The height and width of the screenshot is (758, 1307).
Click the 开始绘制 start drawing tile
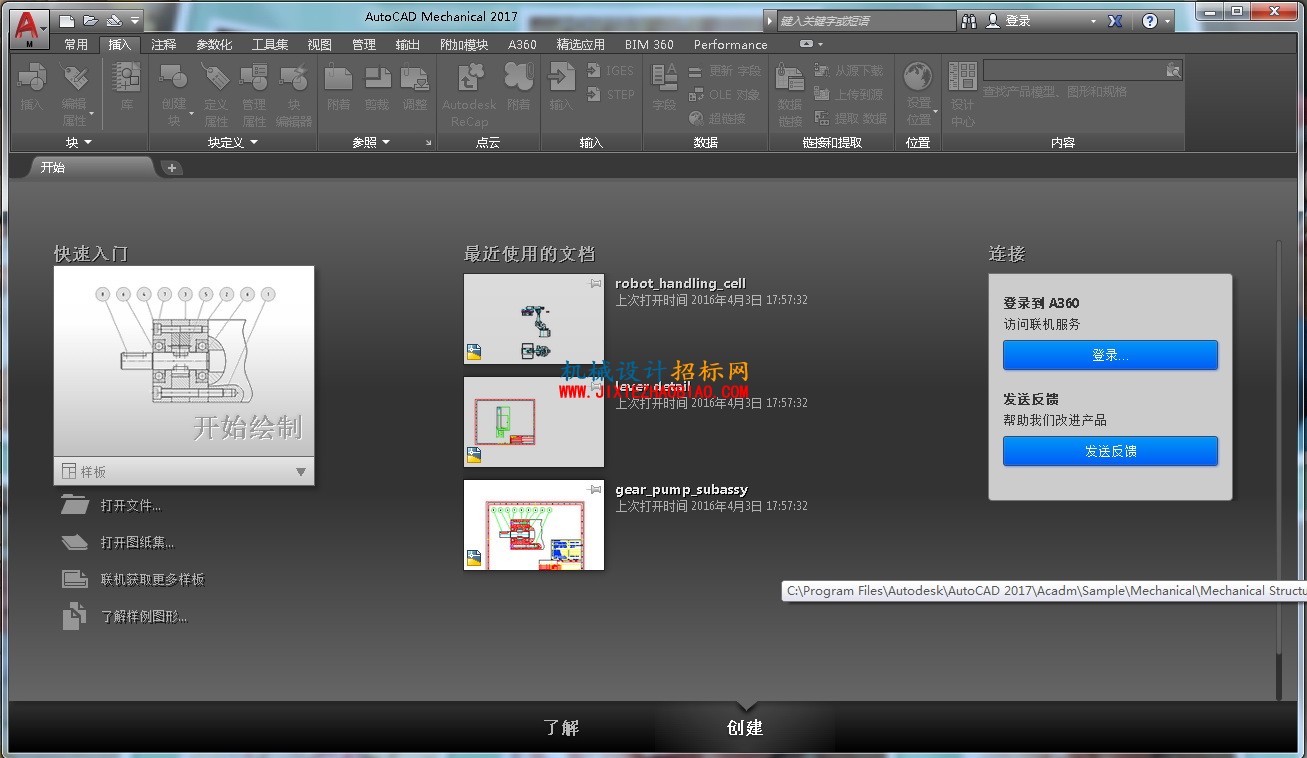tap(184, 362)
